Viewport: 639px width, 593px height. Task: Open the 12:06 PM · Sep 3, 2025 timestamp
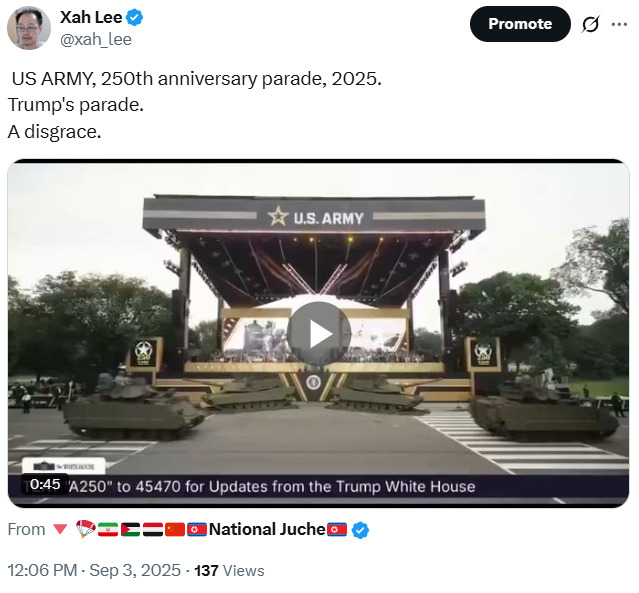94,570
